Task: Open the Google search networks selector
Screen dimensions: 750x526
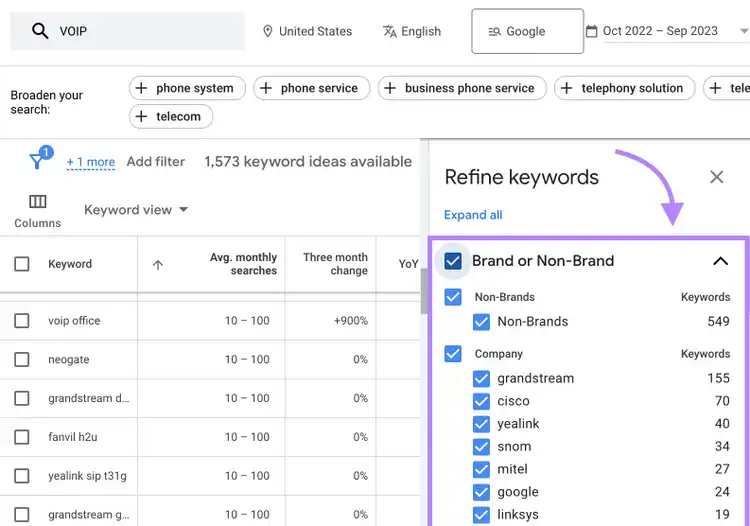Action: click(528, 31)
